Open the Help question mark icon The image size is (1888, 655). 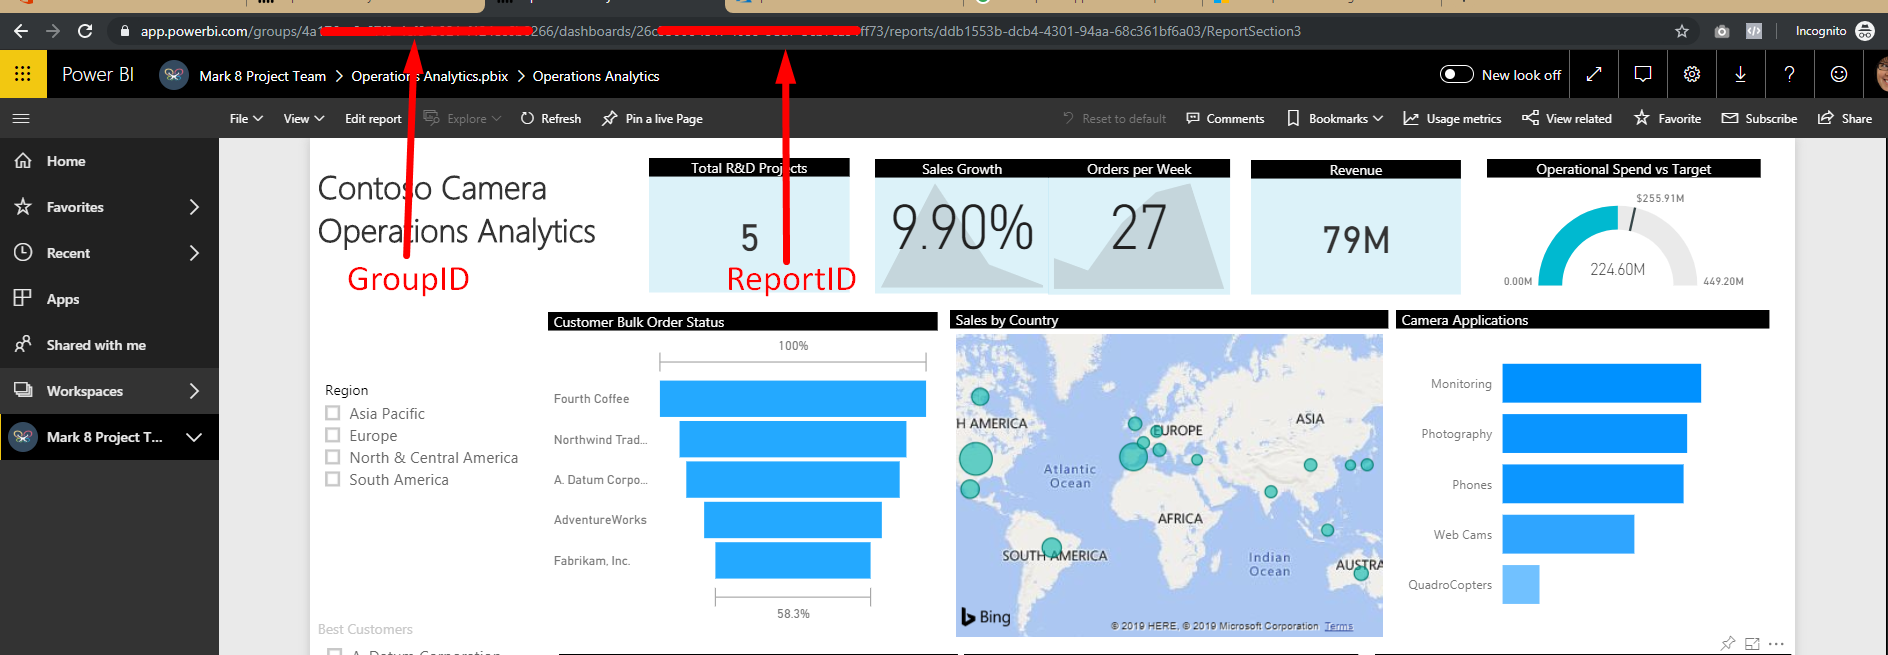pyautogui.click(x=1790, y=74)
